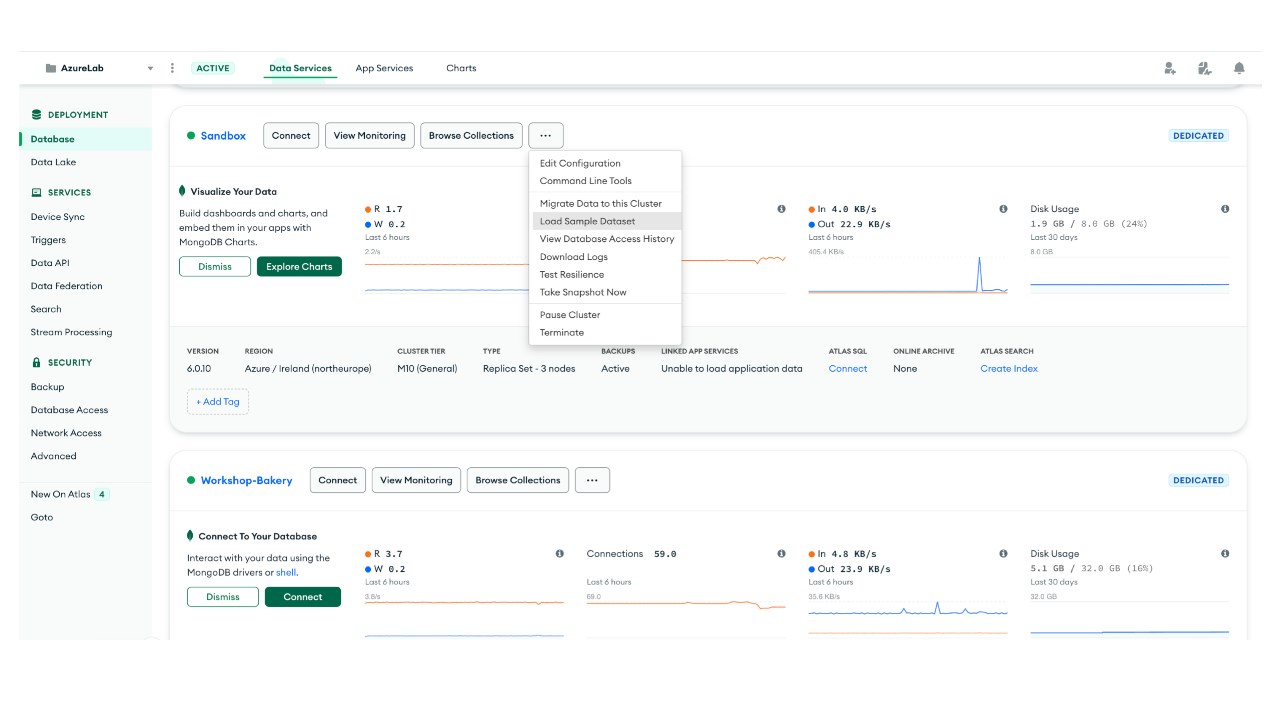1280x720 pixels.
Task: Click the invite user icon in header
Action: pyautogui.click(x=1169, y=68)
